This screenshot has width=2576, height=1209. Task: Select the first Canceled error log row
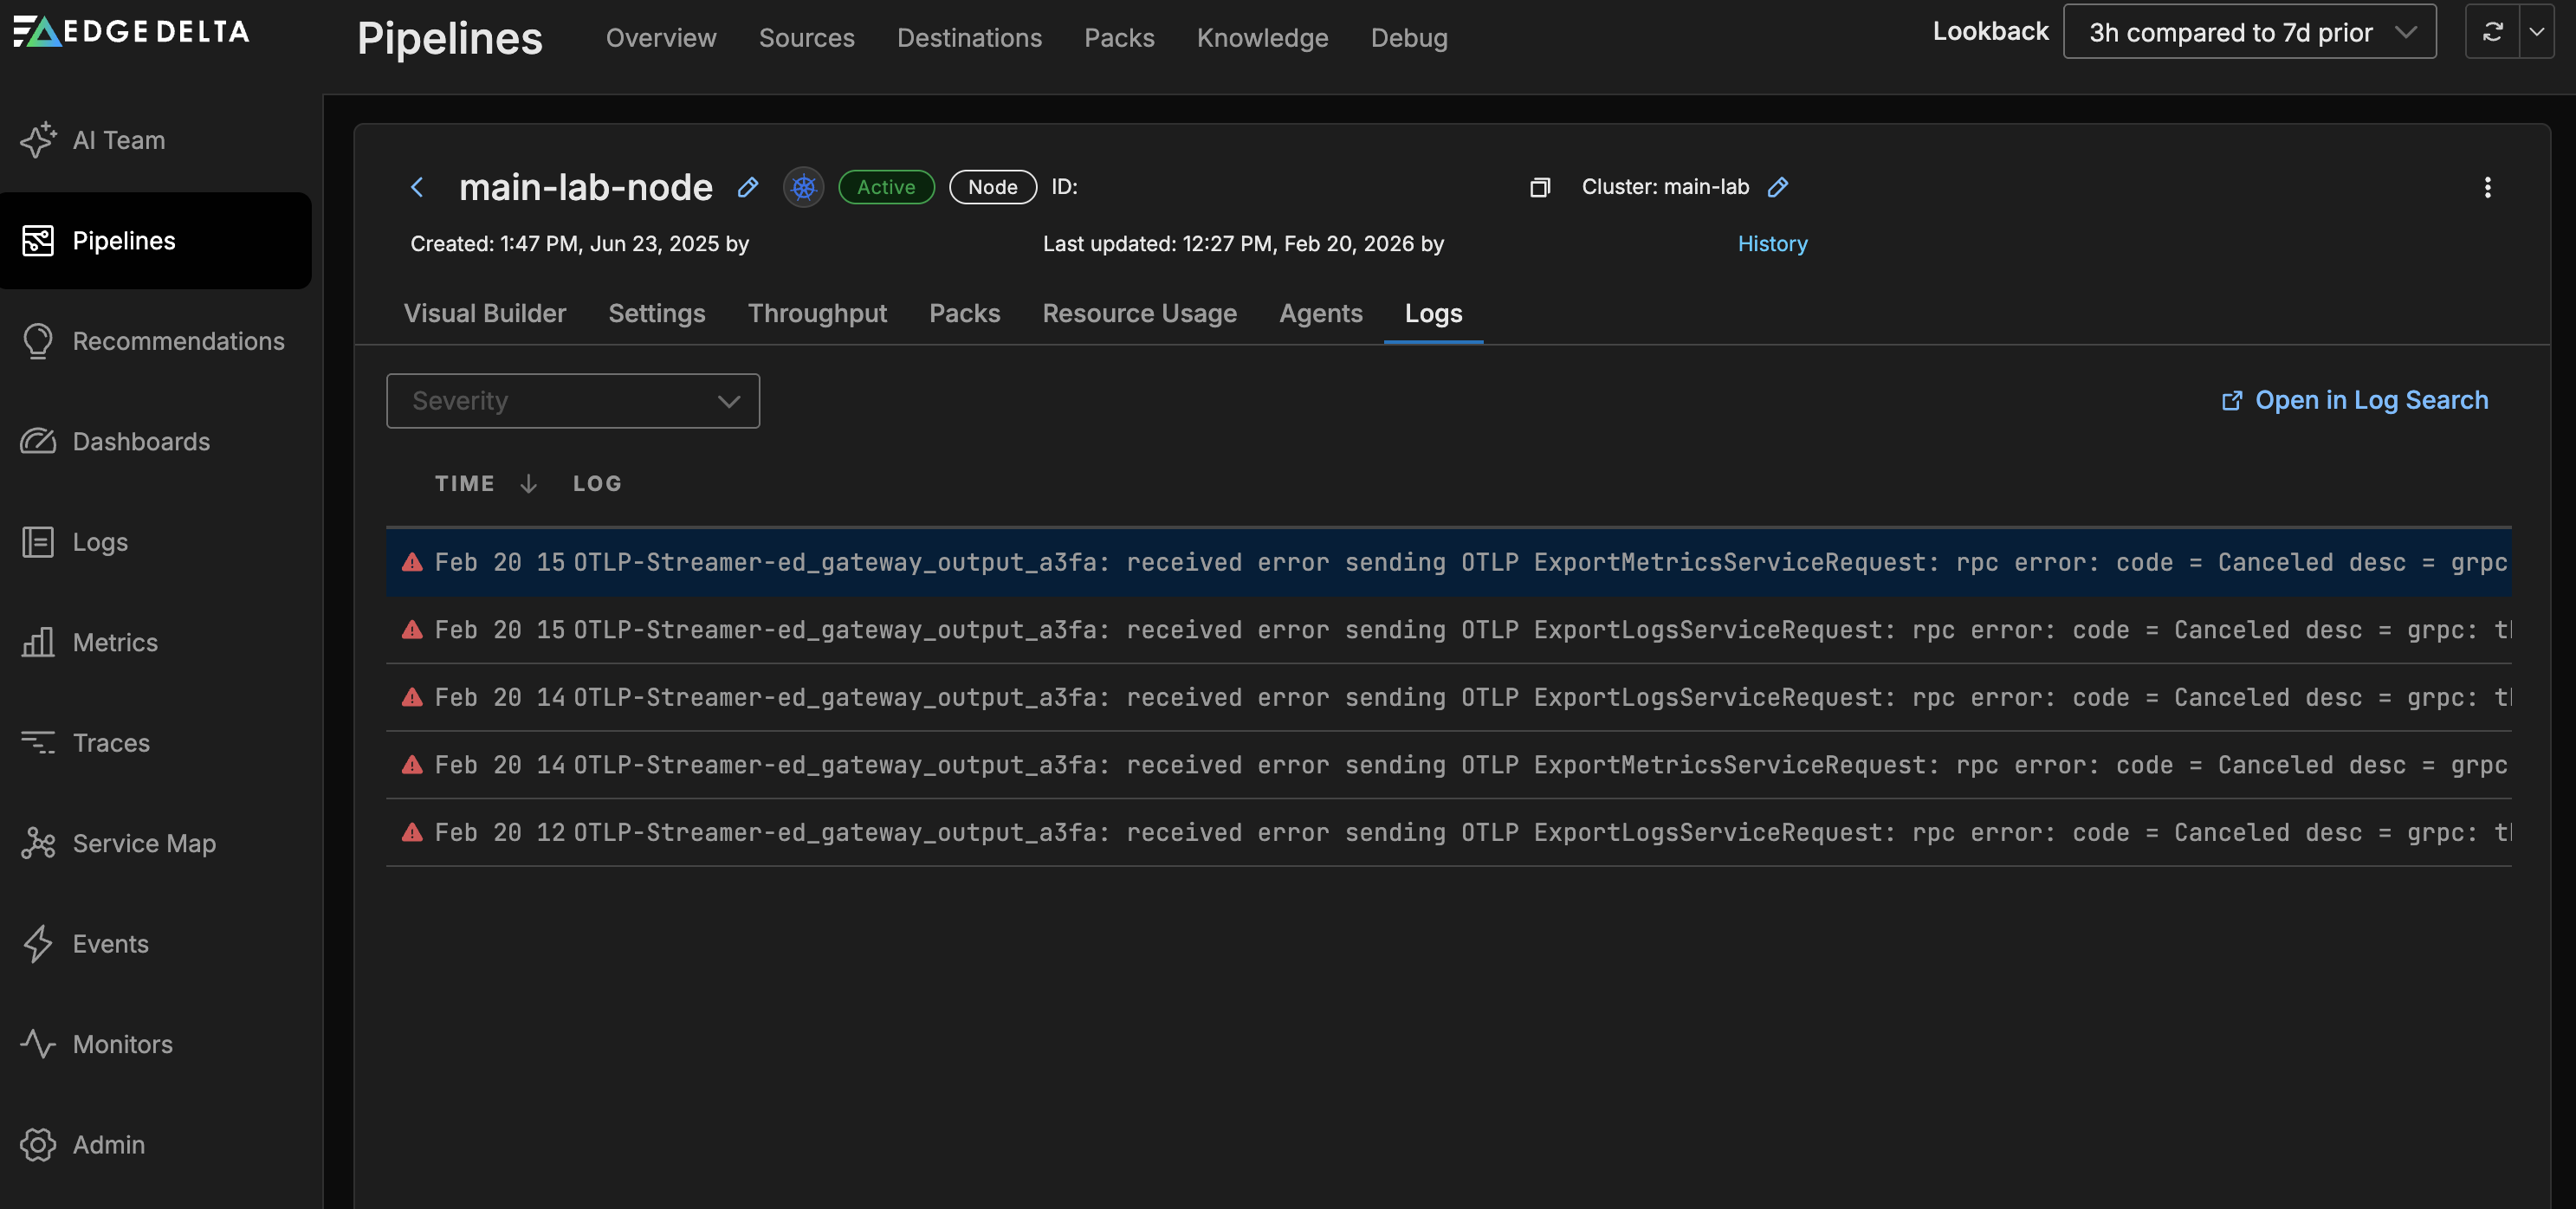1200,562
